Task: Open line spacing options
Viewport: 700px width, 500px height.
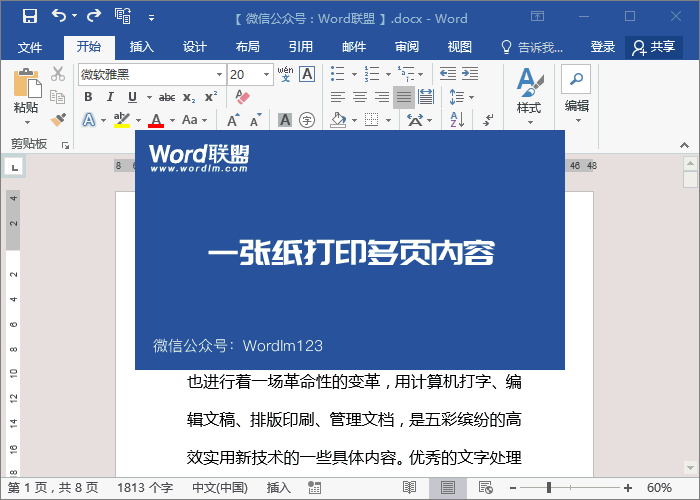Action: 461,97
